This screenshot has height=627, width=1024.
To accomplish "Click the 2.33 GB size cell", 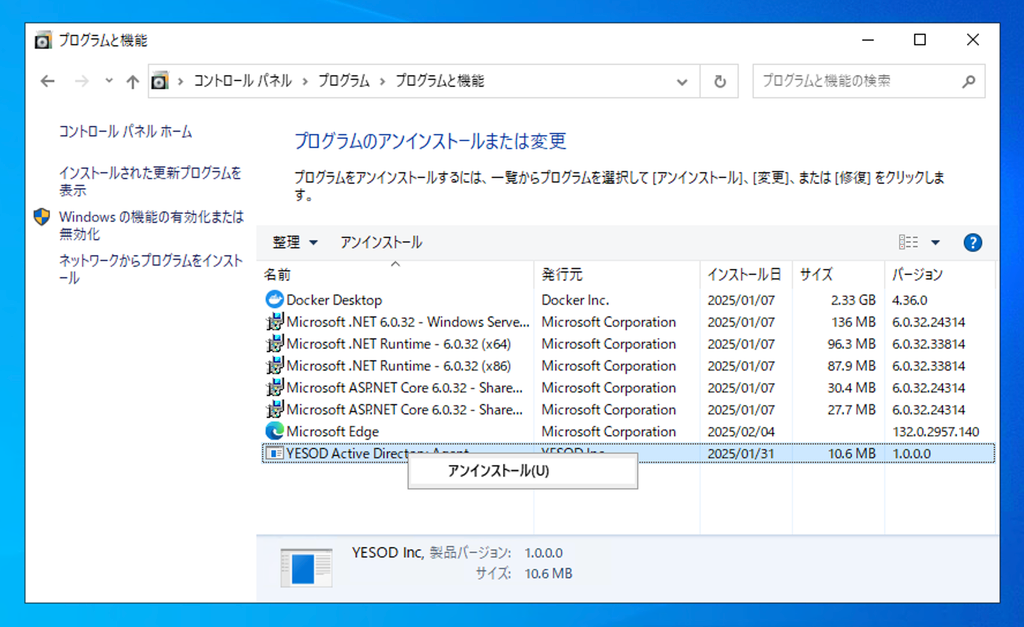I will (x=853, y=300).
